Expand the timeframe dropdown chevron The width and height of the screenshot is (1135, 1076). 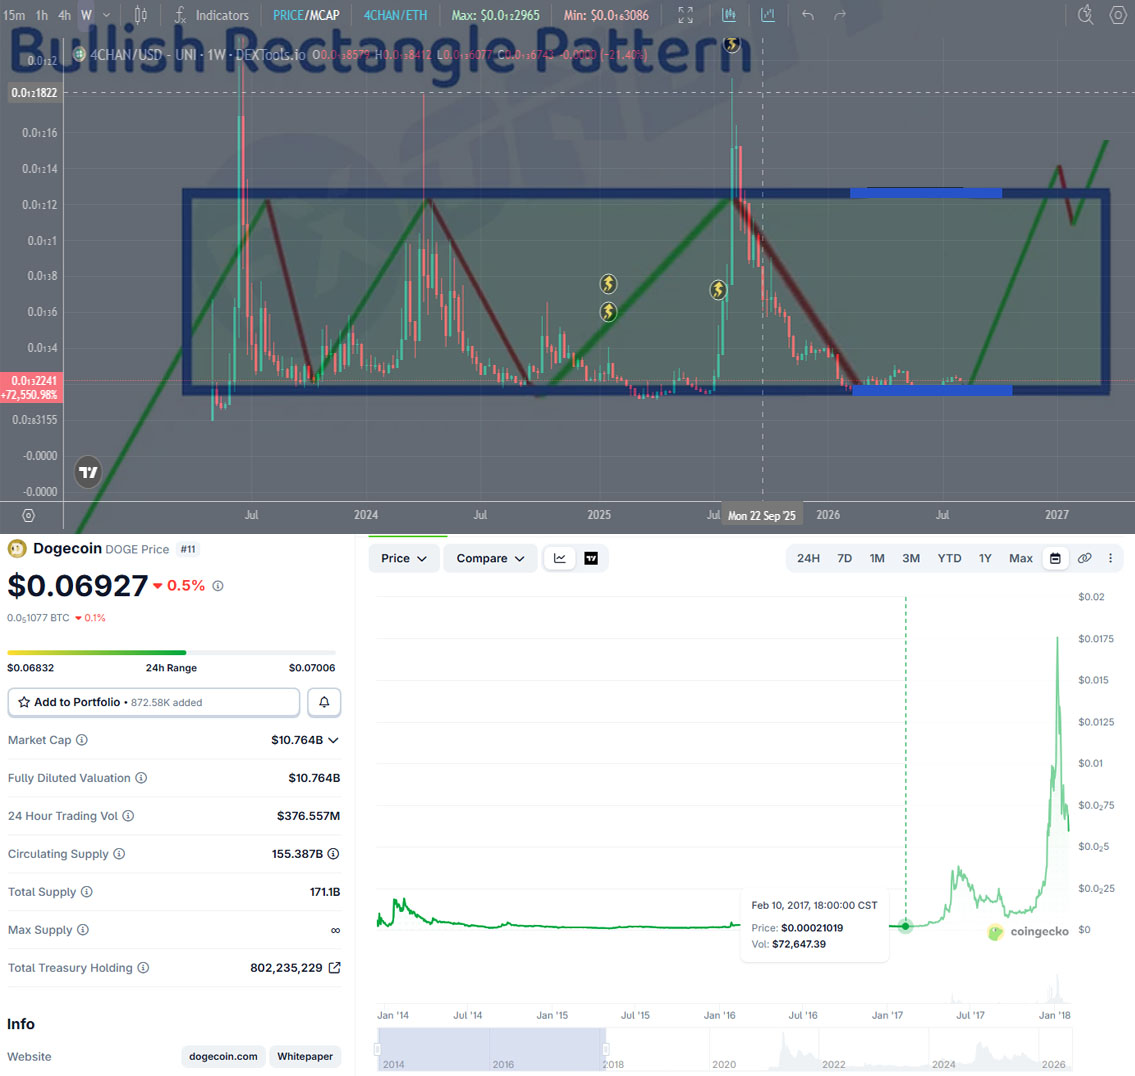point(106,15)
